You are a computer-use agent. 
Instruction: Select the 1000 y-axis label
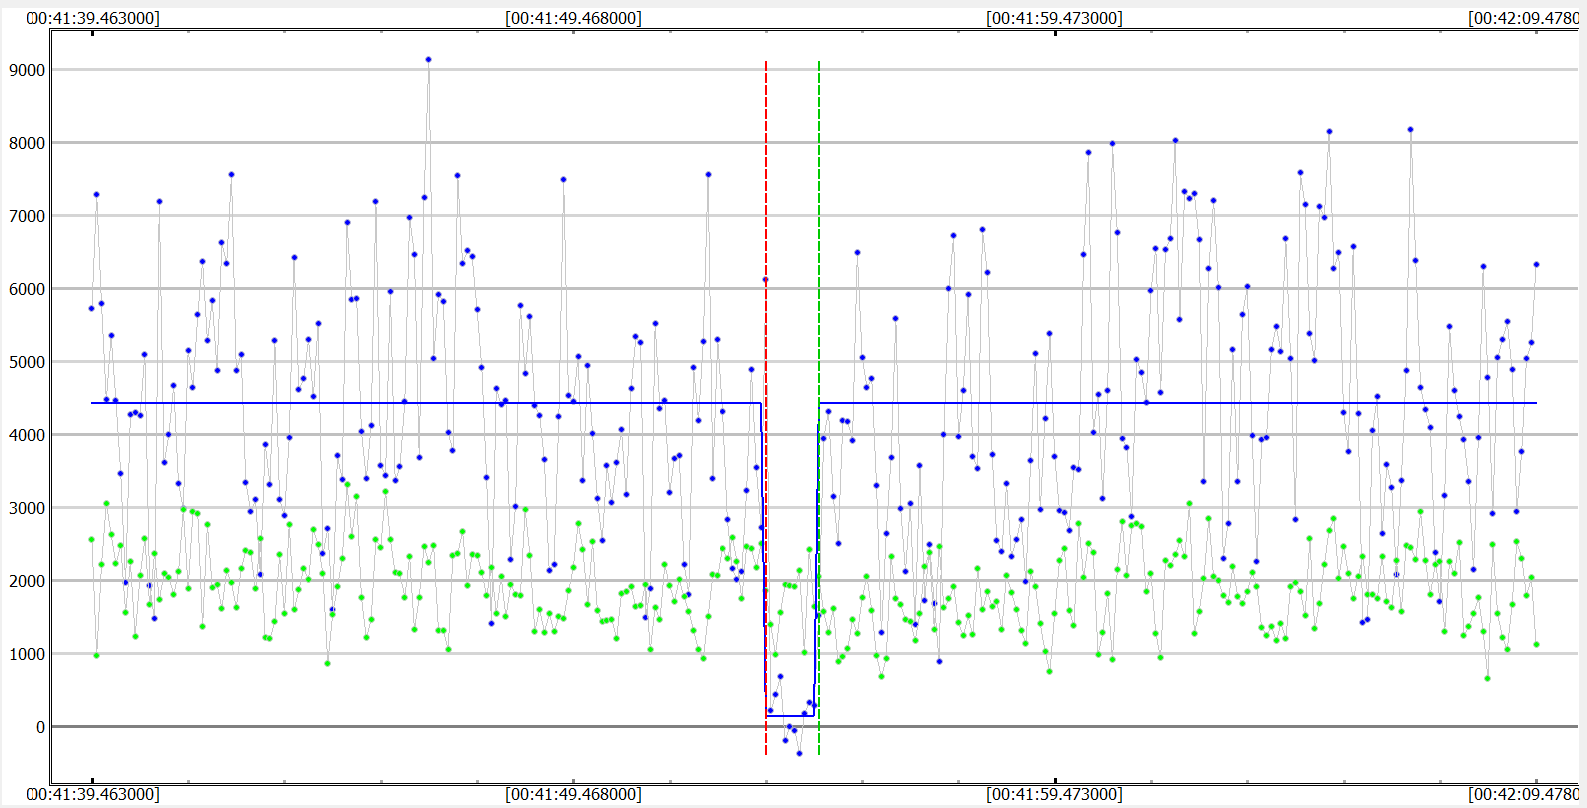pyautogui.click(x=27, y=655)
